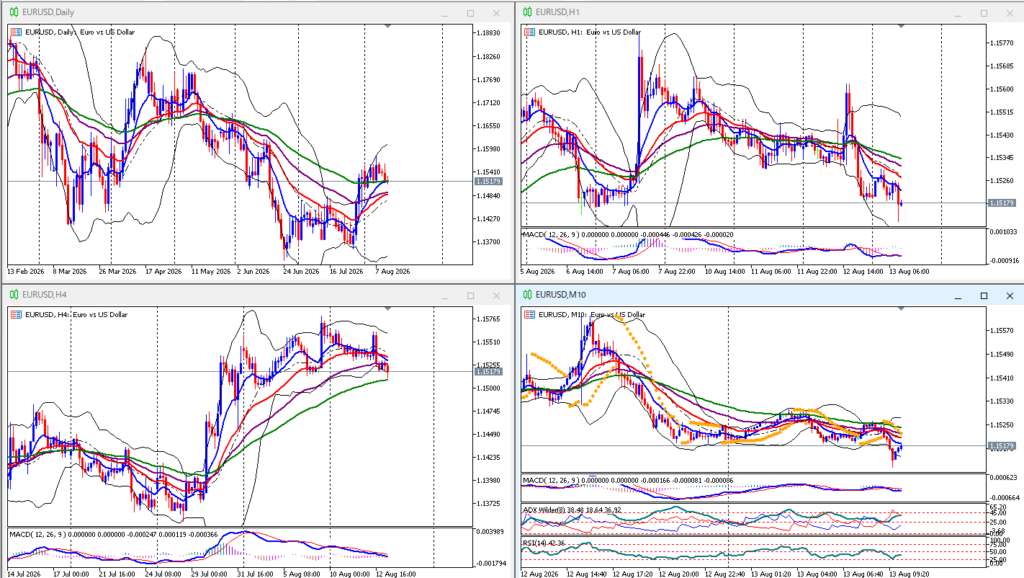
Task: Click the MACD(12,26,9) label in H4 chart
Action: 37,534
